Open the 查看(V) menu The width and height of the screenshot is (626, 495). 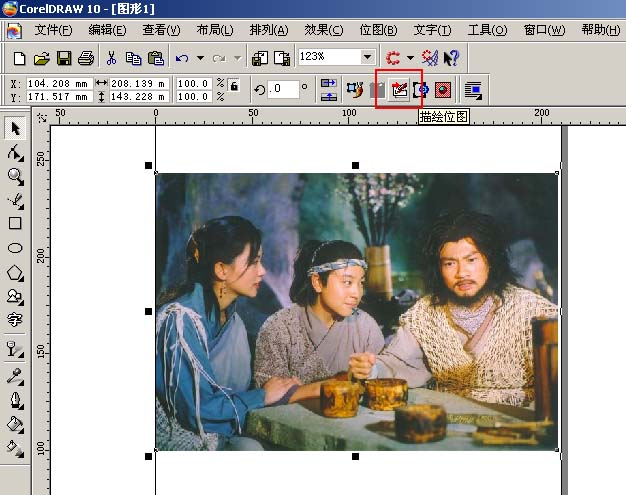pyautogui.click(x=161, y=30)
